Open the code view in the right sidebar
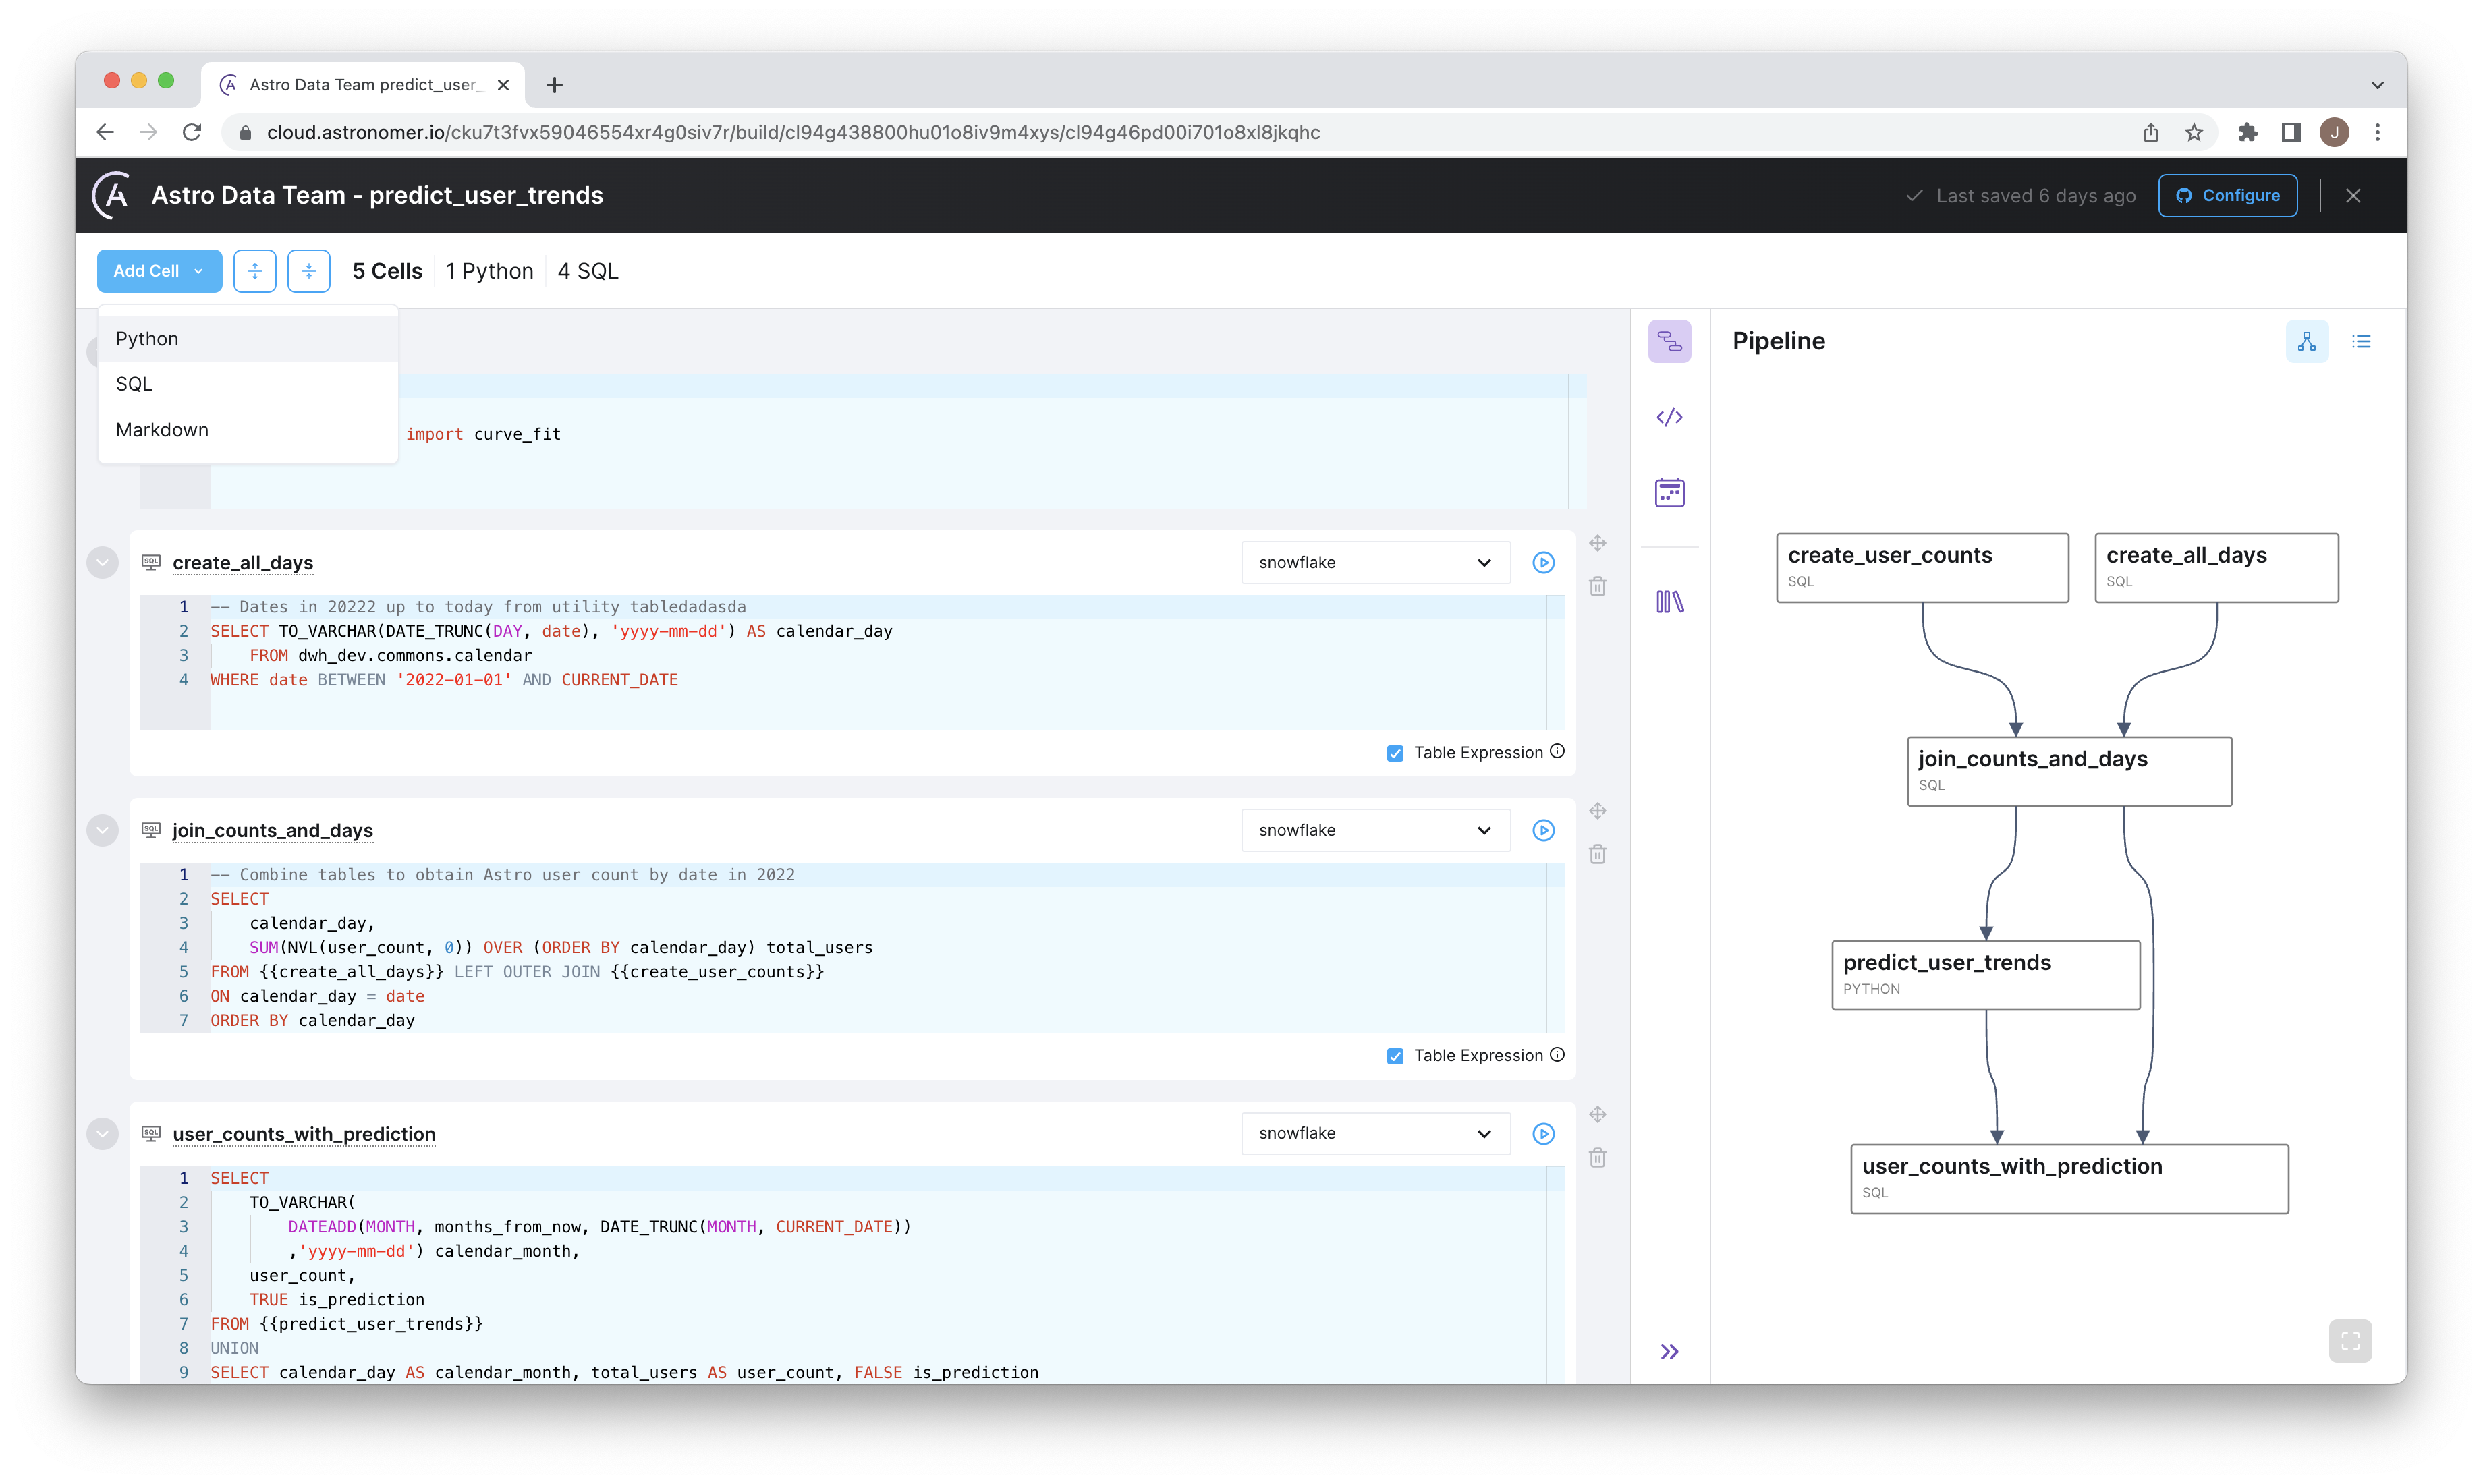The height and width of the screenshot is (1484, 2483). pos(1669,417)
